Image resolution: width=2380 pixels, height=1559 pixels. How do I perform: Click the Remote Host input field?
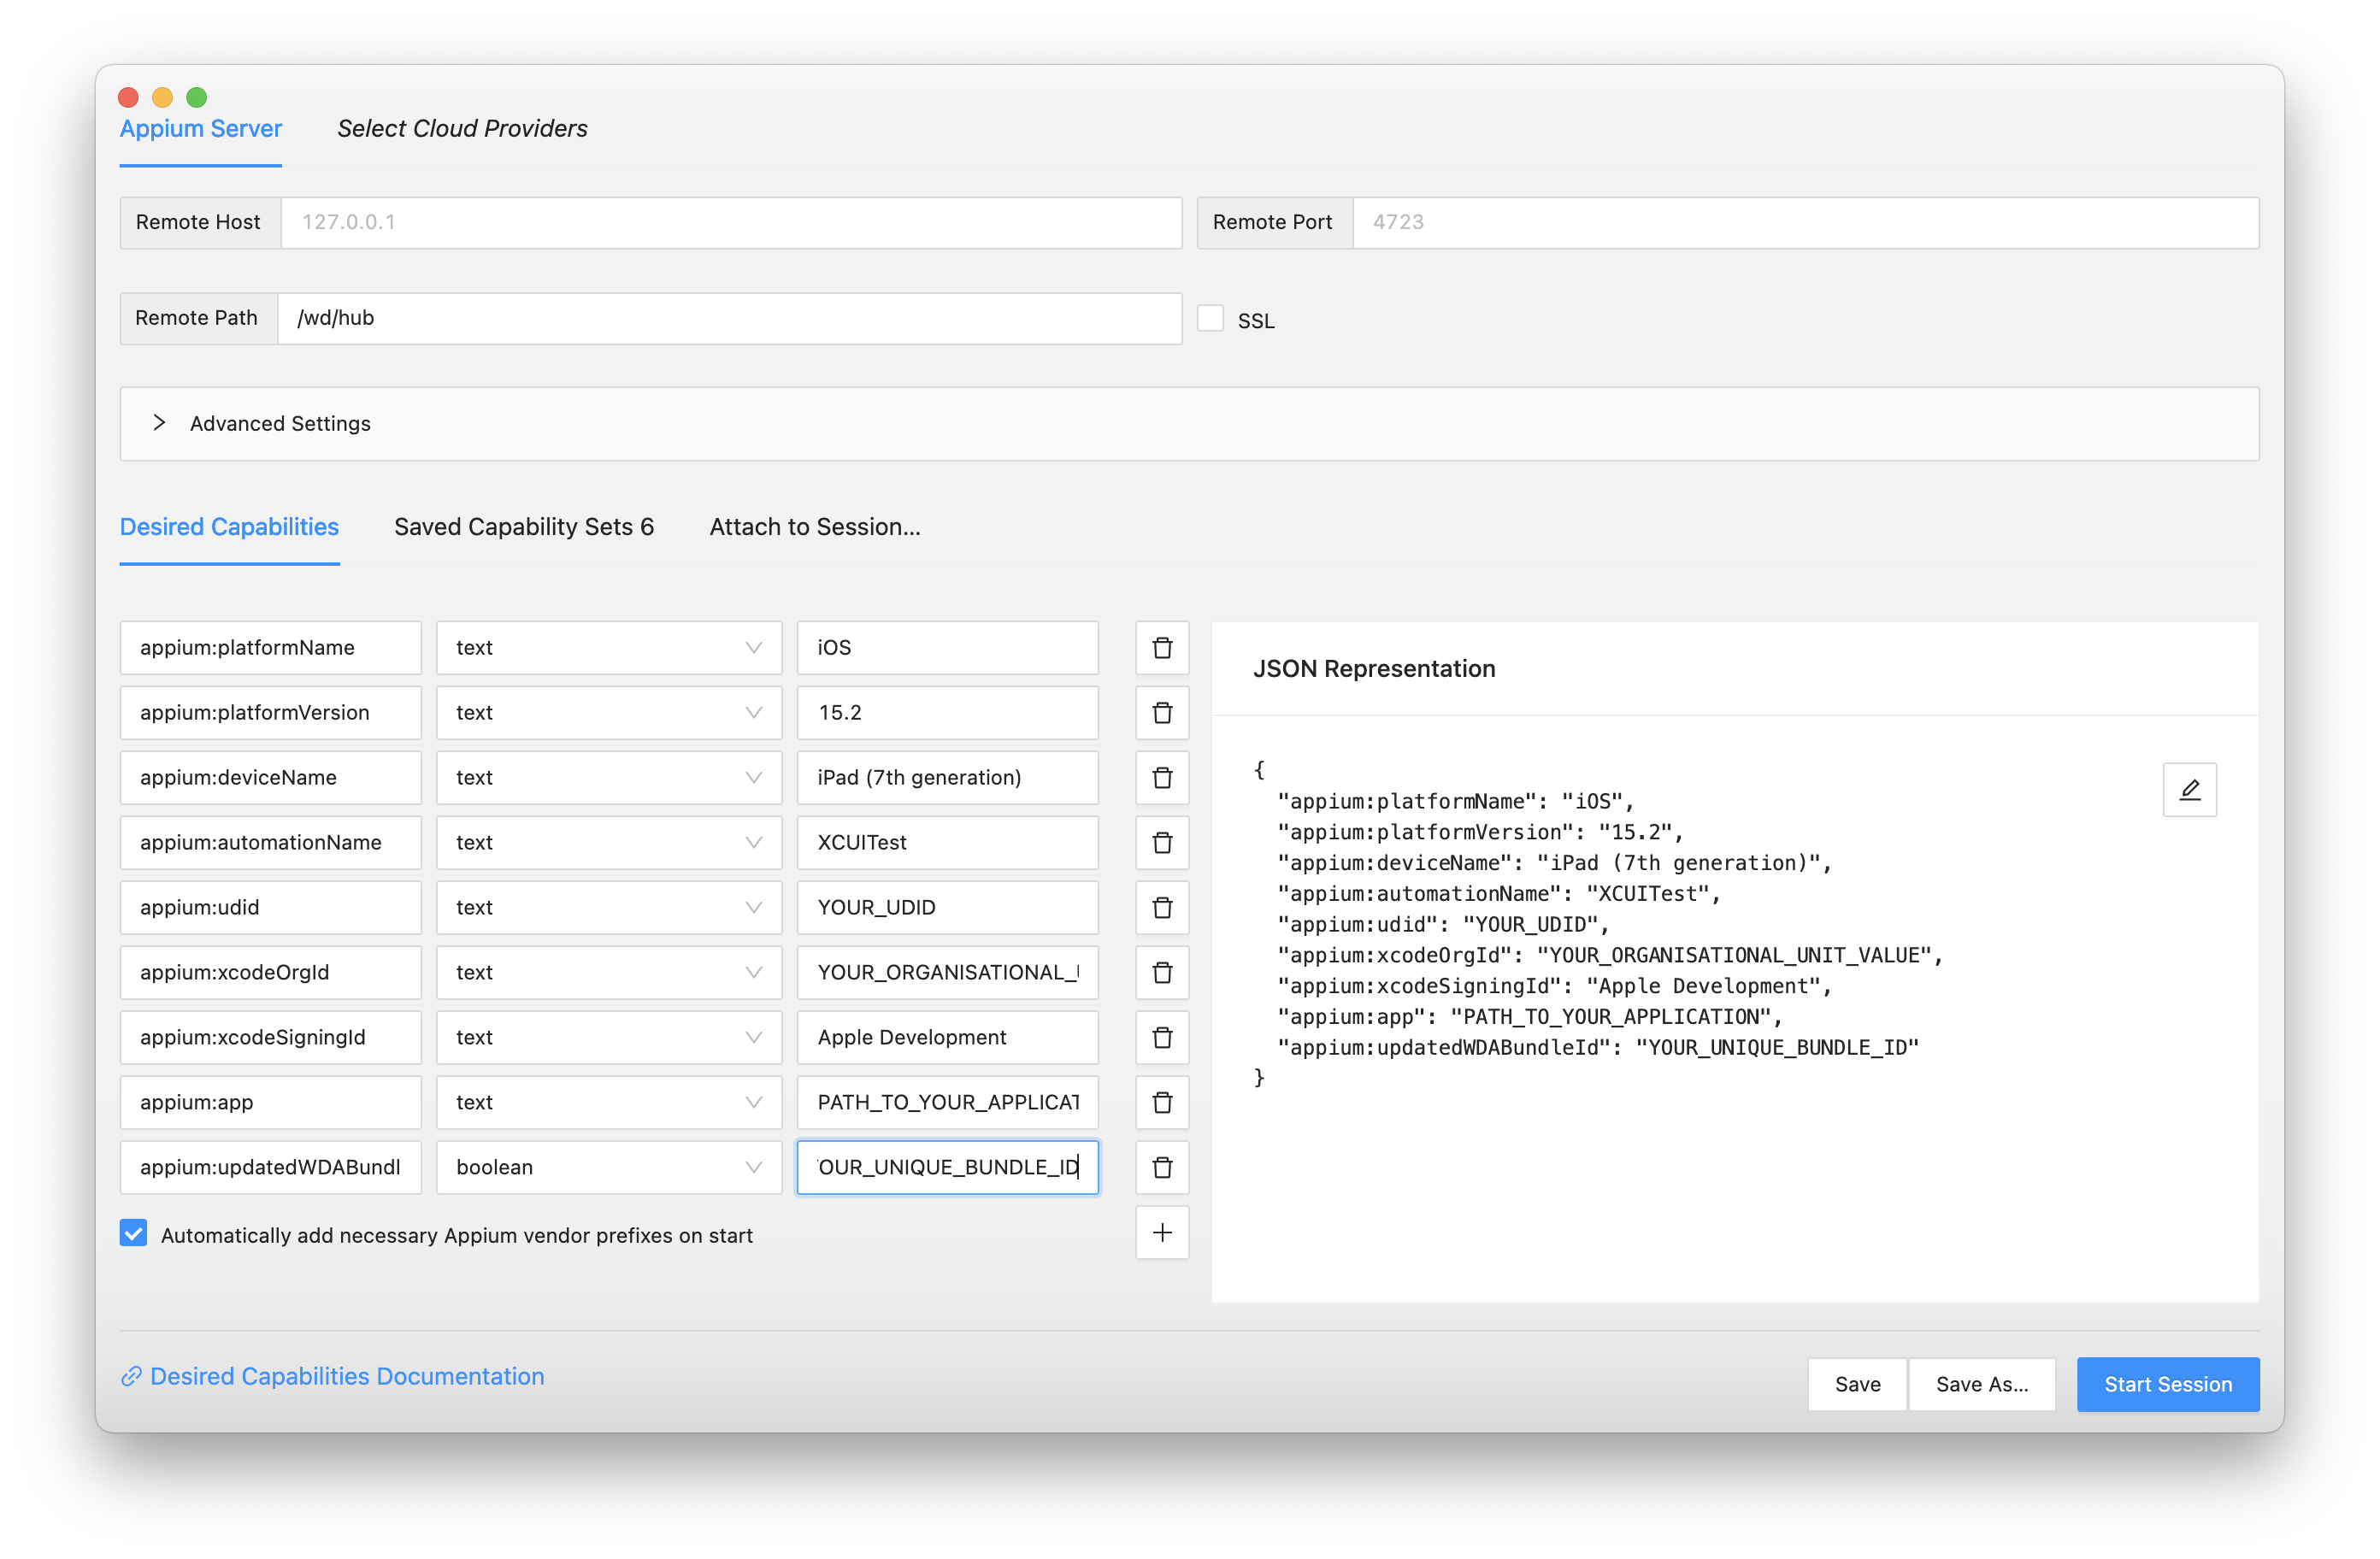pyautogui.click(x=730, y=222)
